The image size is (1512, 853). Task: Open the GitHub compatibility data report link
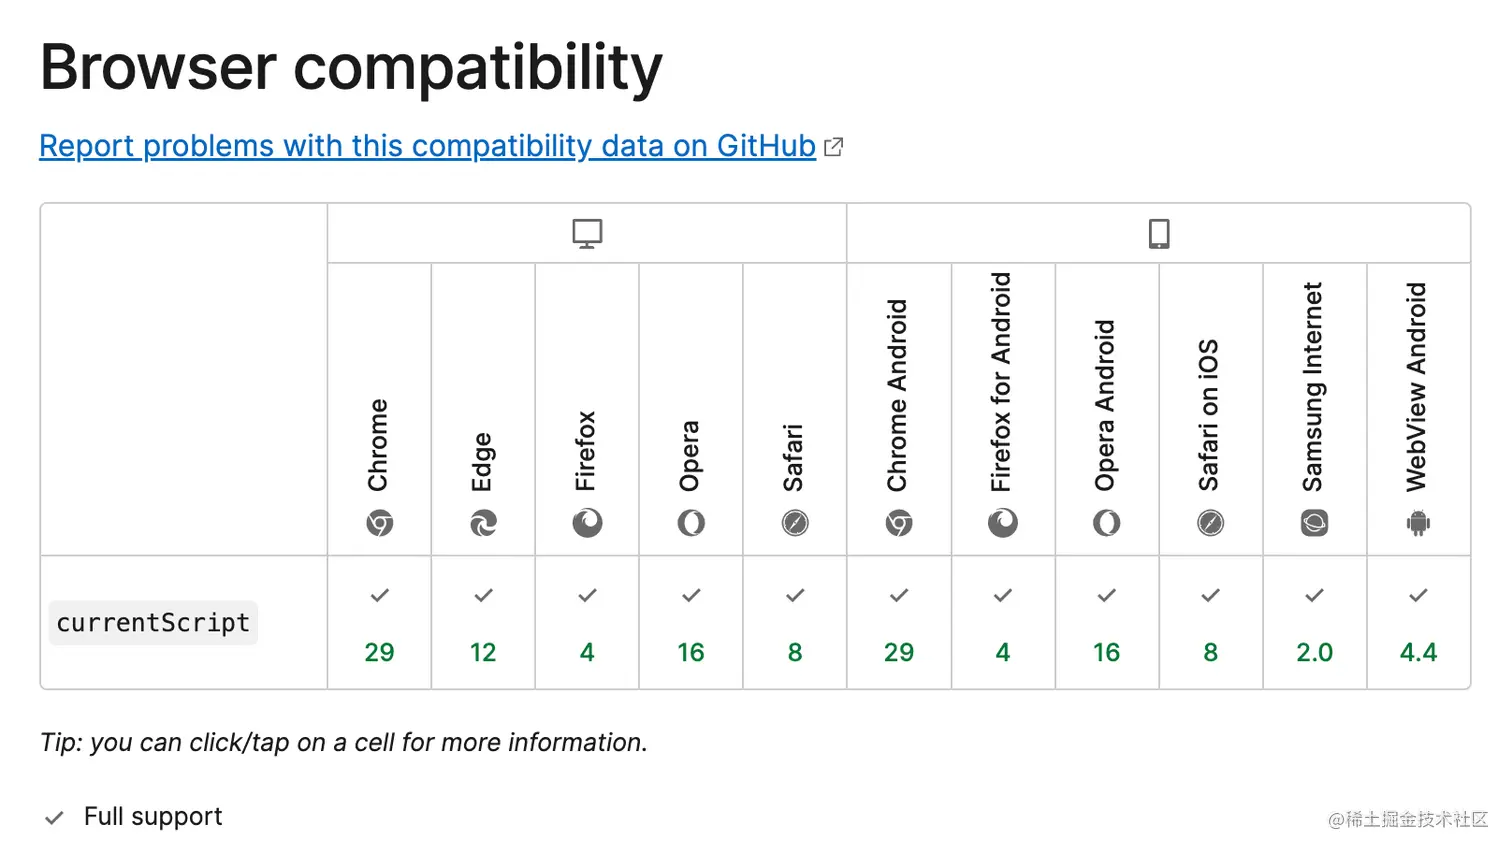[x=428, y=146]
